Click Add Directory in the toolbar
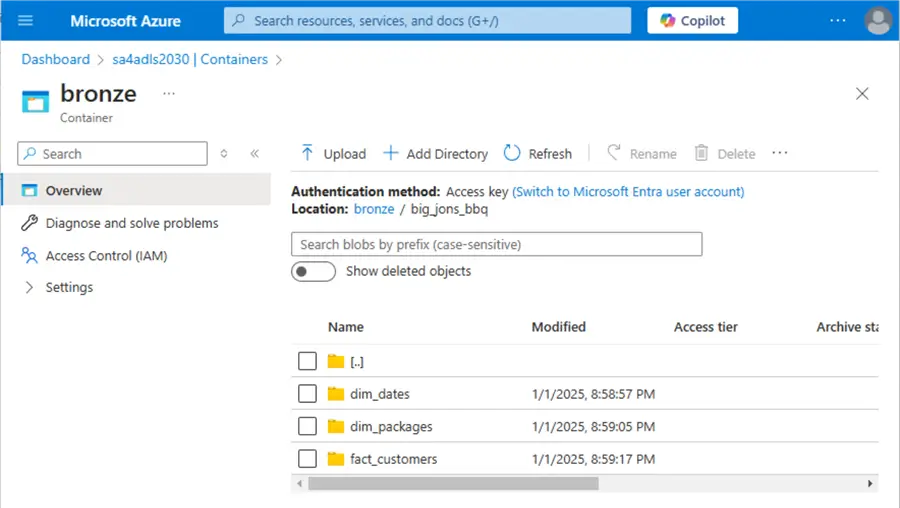Image resolution: width=900 pixels, height=508 pixels. point(435,153)
